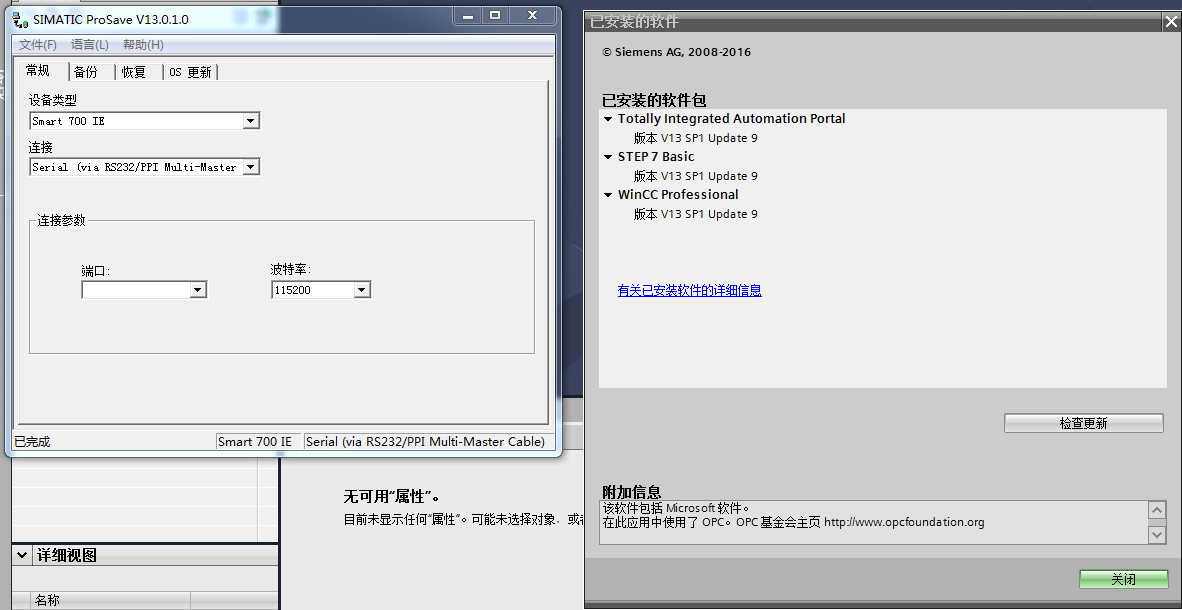Click the SIMATIC ProSave title bar icon
This screenshot has height=610, width=1182.
[x=20, y=19]
